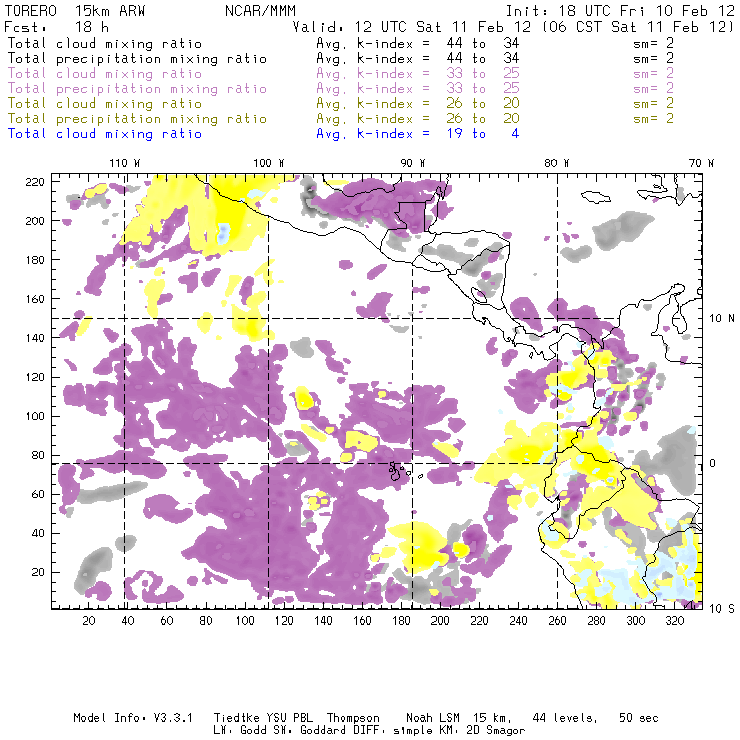The width and height of the screenshot is (740, 740).
Task: Click the blue "Total cloud mixing ratio" legend line
Action: [x=105, y=134]
